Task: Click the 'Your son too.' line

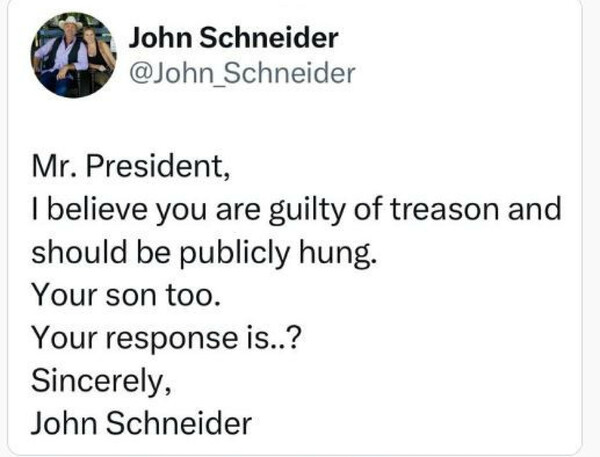Action: [126, 295]
